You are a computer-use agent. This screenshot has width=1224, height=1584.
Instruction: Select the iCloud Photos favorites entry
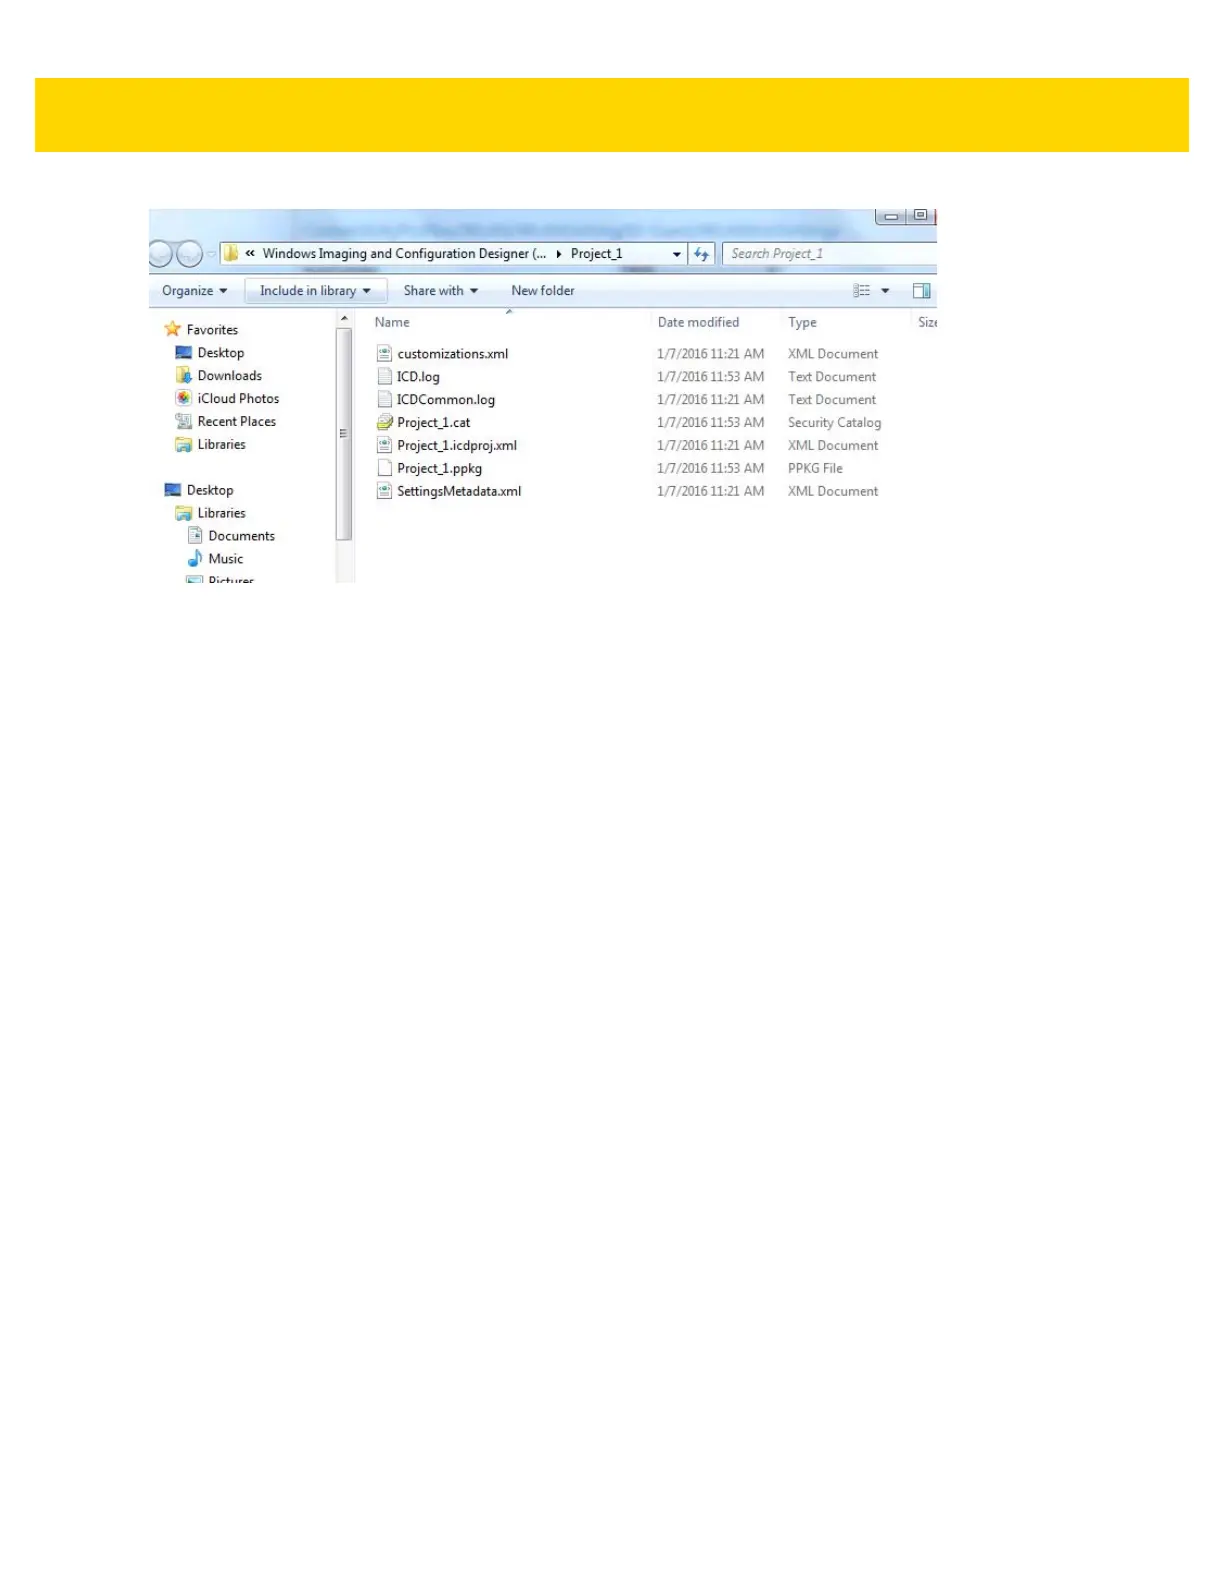click(x=238, y=398)
